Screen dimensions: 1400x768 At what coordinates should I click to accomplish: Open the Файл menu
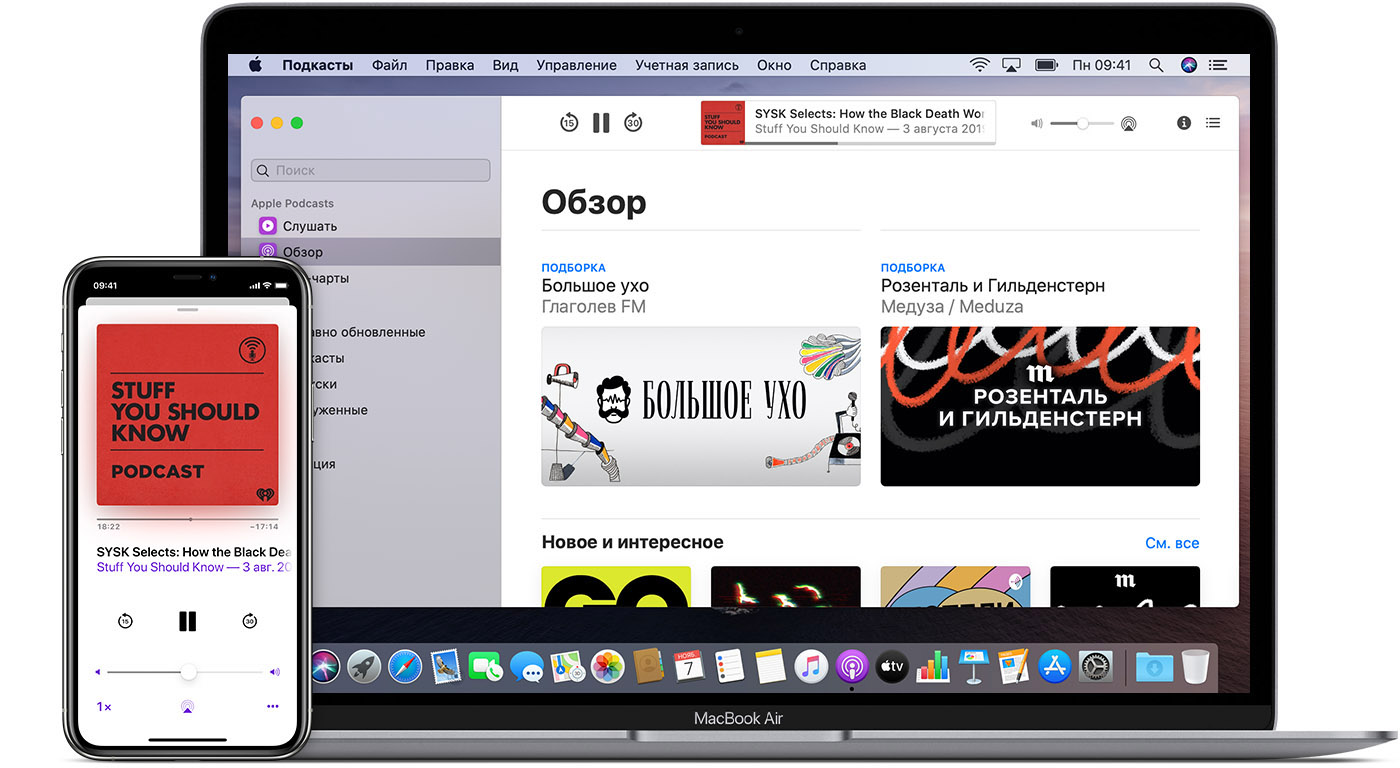(390, 65)
